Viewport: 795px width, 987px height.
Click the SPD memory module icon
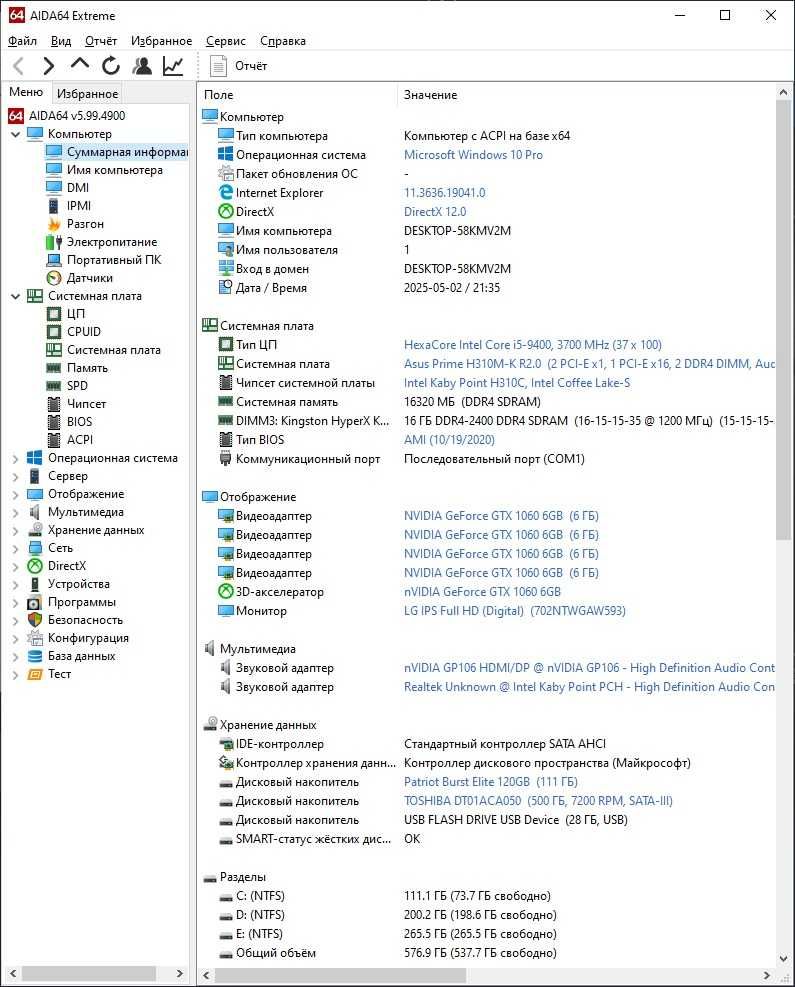point(54,386)
